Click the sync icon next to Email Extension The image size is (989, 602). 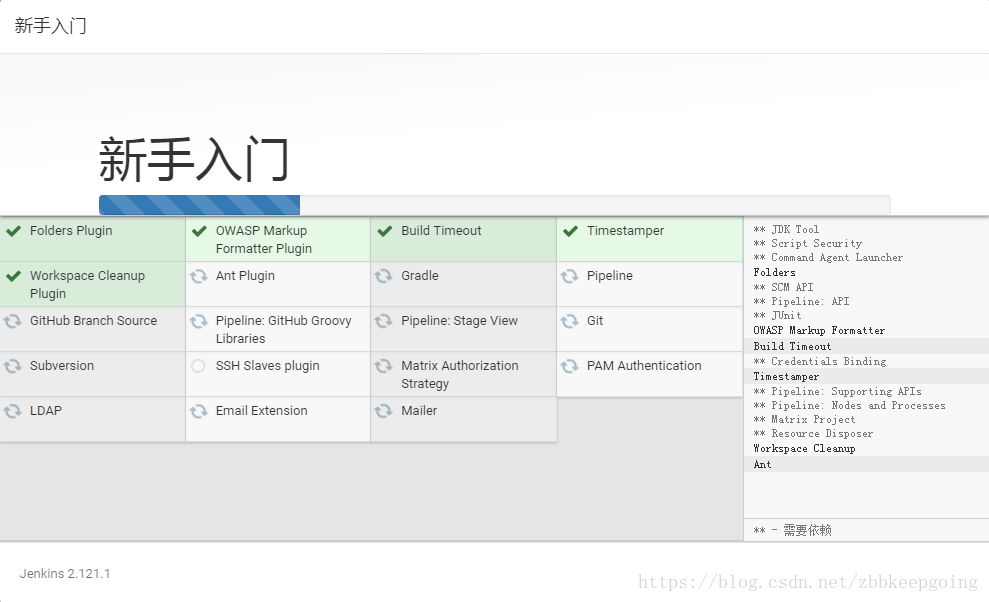point(199,411)
